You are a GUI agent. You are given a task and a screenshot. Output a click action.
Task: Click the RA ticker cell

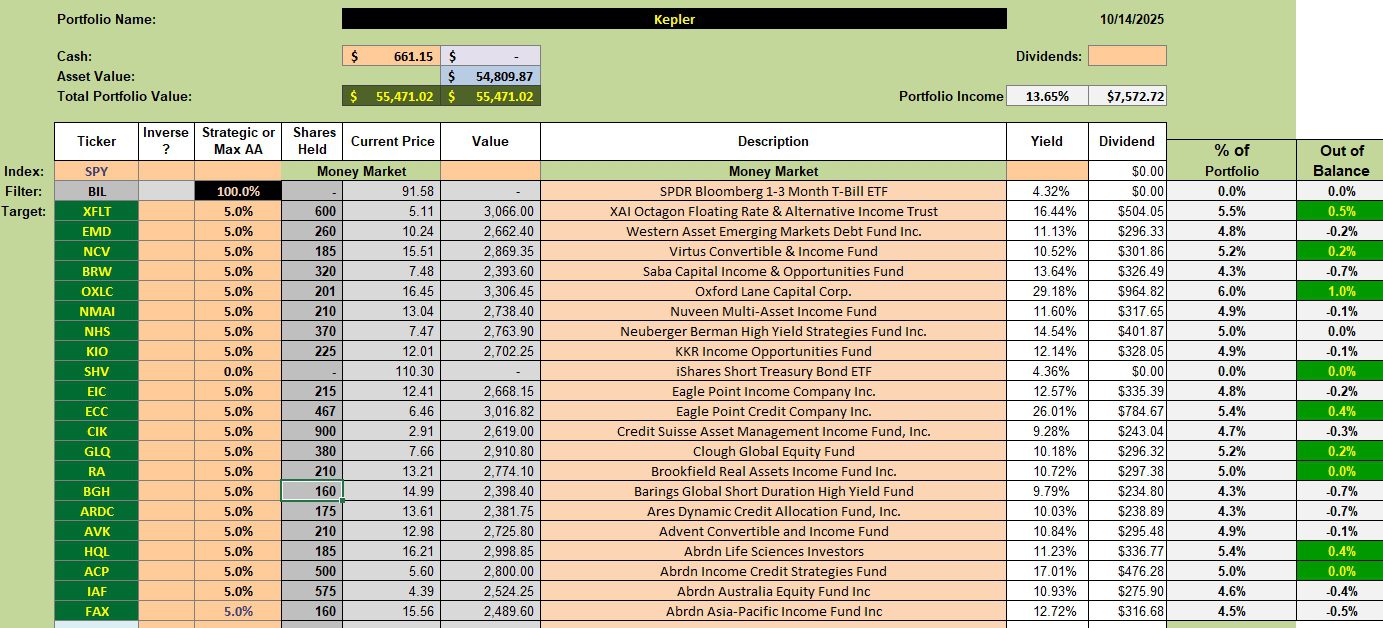(x=96, y=471)
